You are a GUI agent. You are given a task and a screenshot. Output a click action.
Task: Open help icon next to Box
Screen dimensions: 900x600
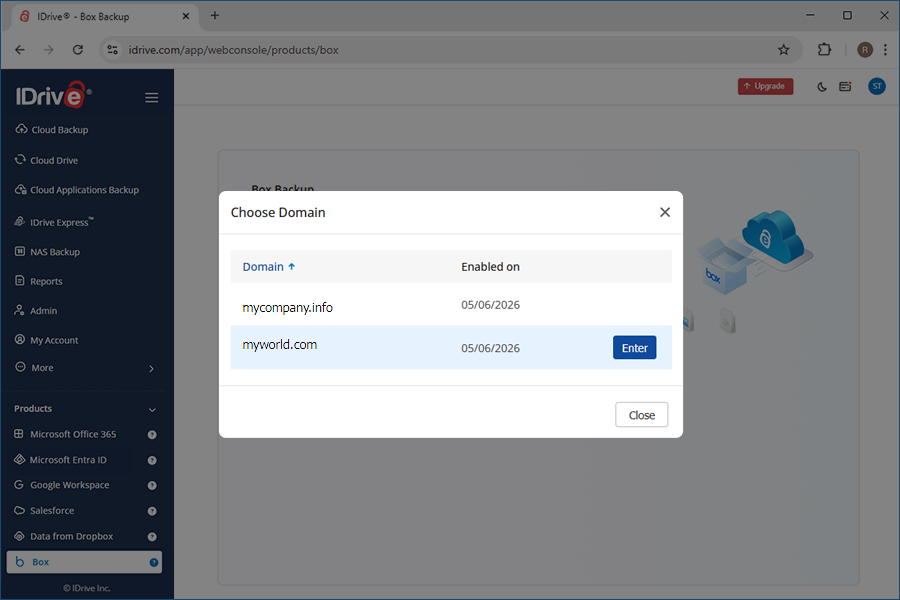pos(154,563)
